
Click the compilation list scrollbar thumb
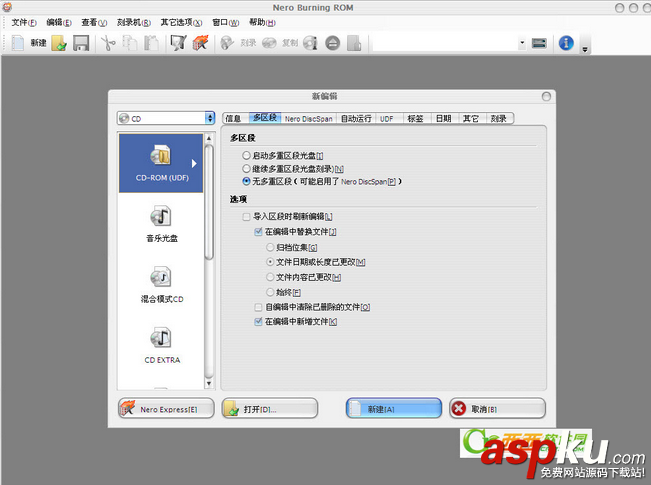[x=209, y=202]
